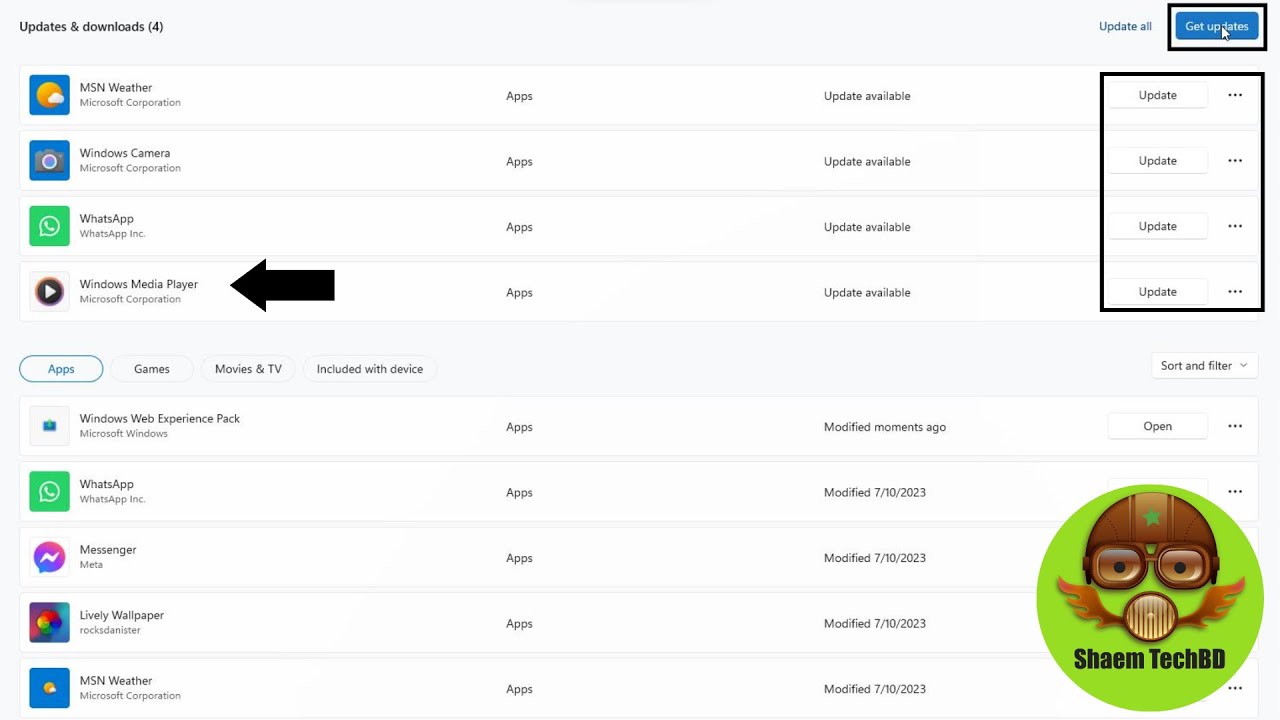The height and width of the screenshot is (720, 1280).
Task: Click the WhatsApp Inc. publisher under update row
Action: [x=113, y=234]
